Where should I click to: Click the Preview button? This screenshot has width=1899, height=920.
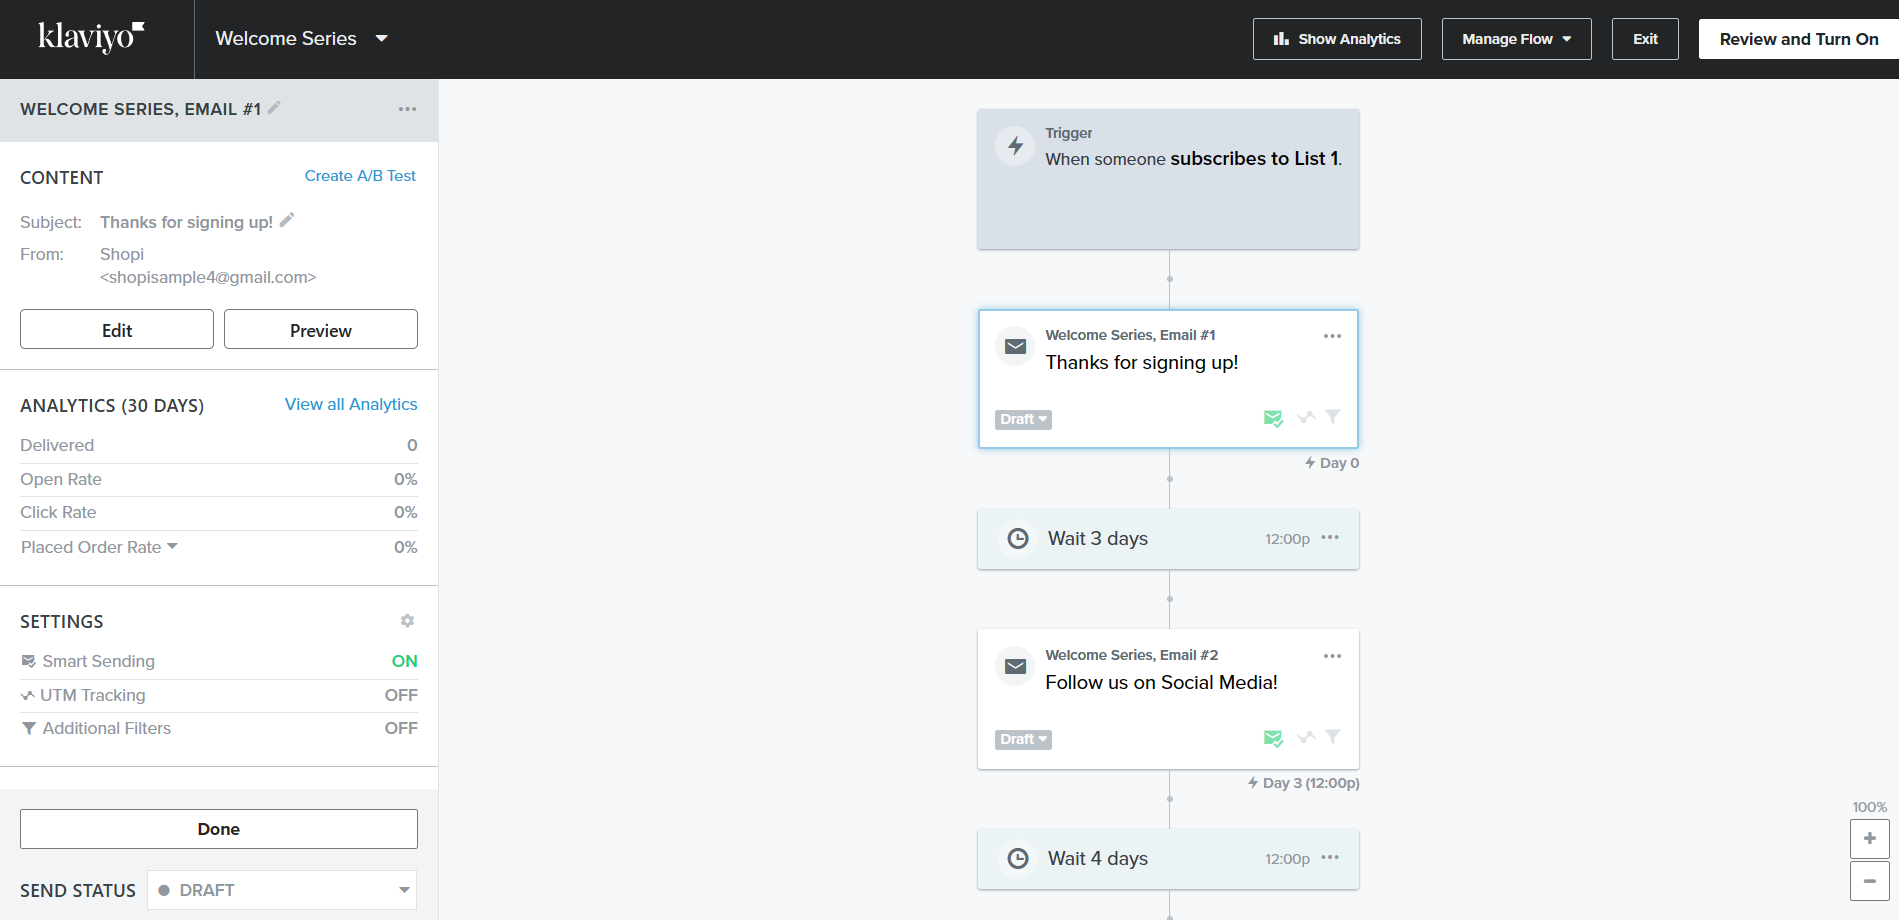(x=321, y=329)
